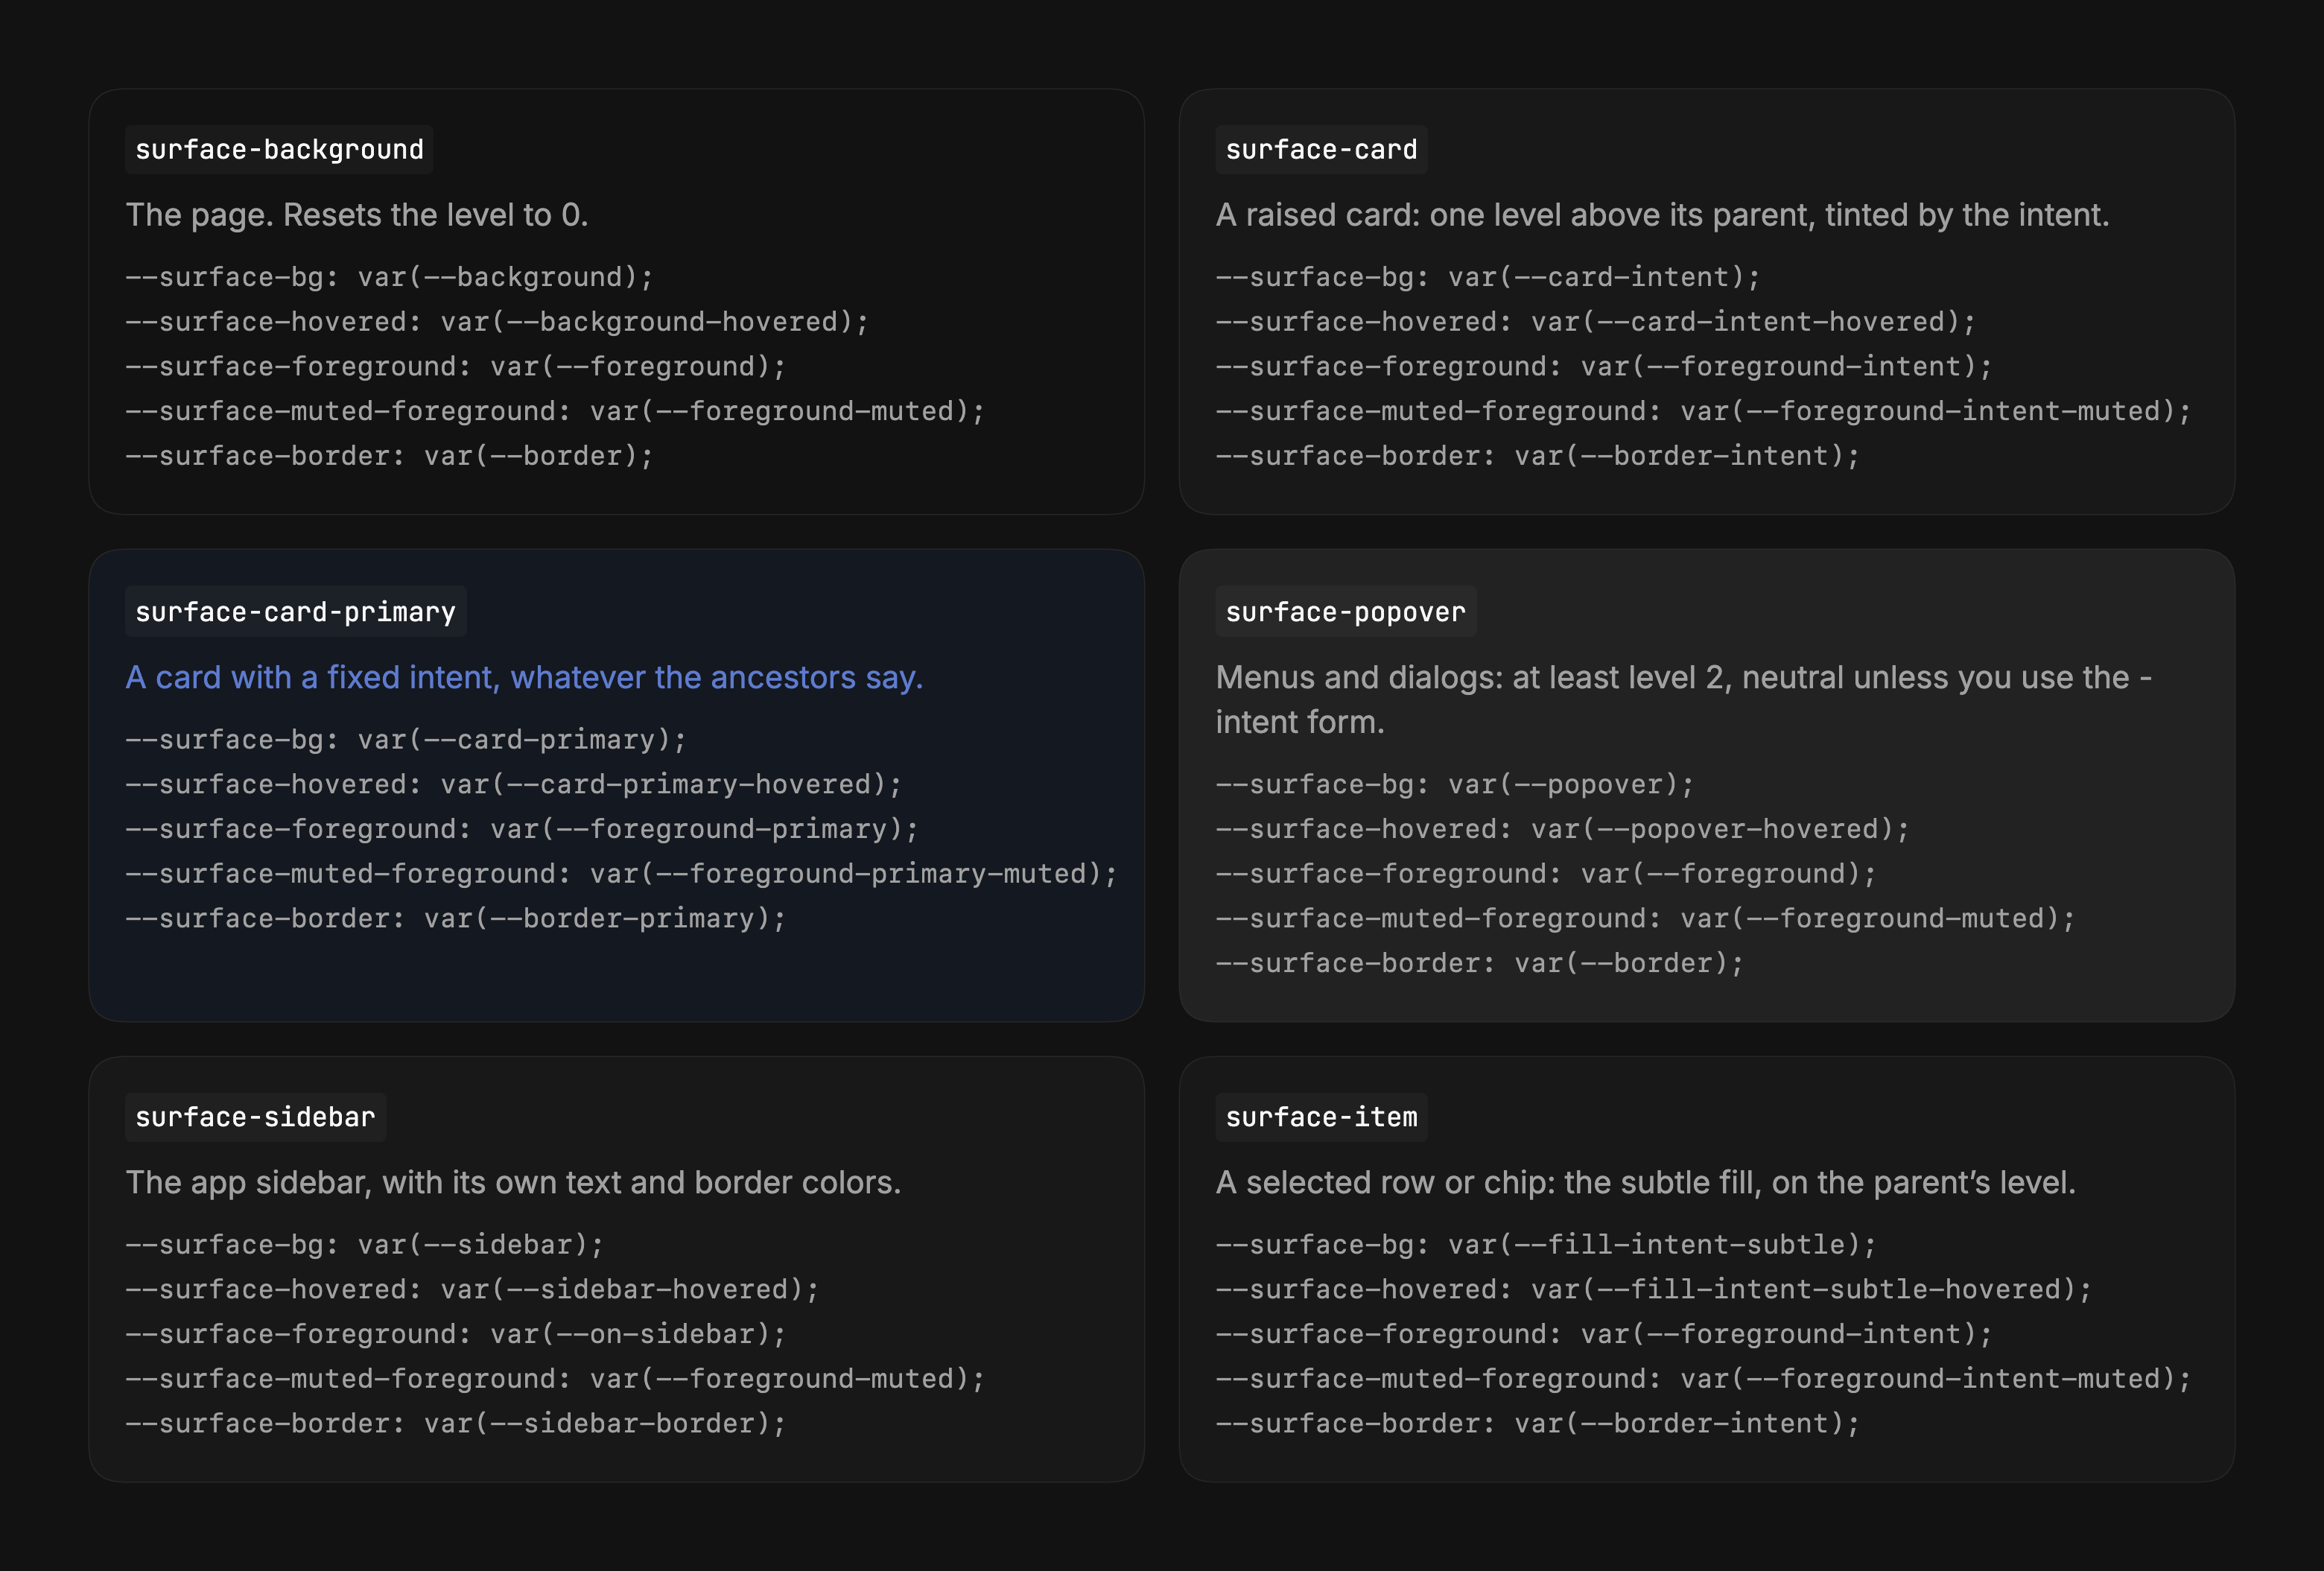Click the '--surface-bg: var(--card-primary);' line
Image resolution: width=2324 pixels, height=1571 pixels.
(406, 740)
